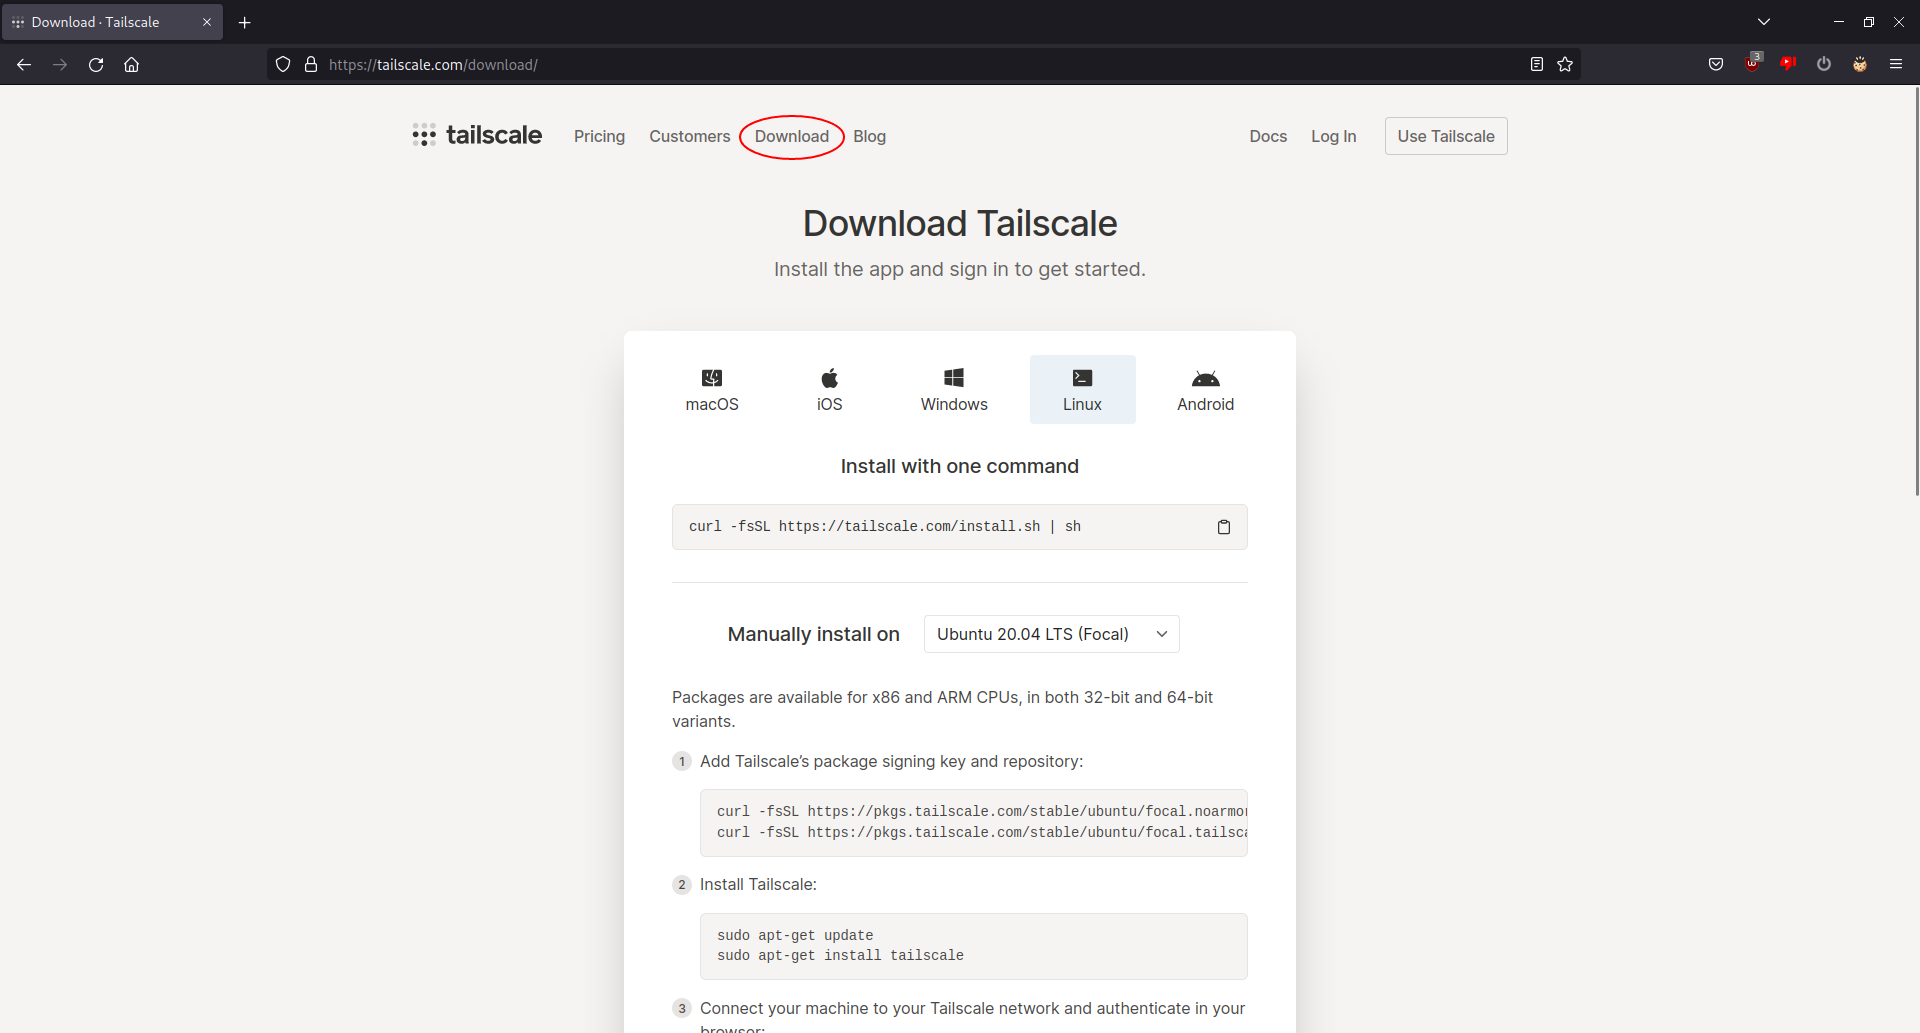This screenshot has width=1920, height=1033.
Task: Click the browser forward arrow
Action: pyautogui.click(x=60, y=65)
